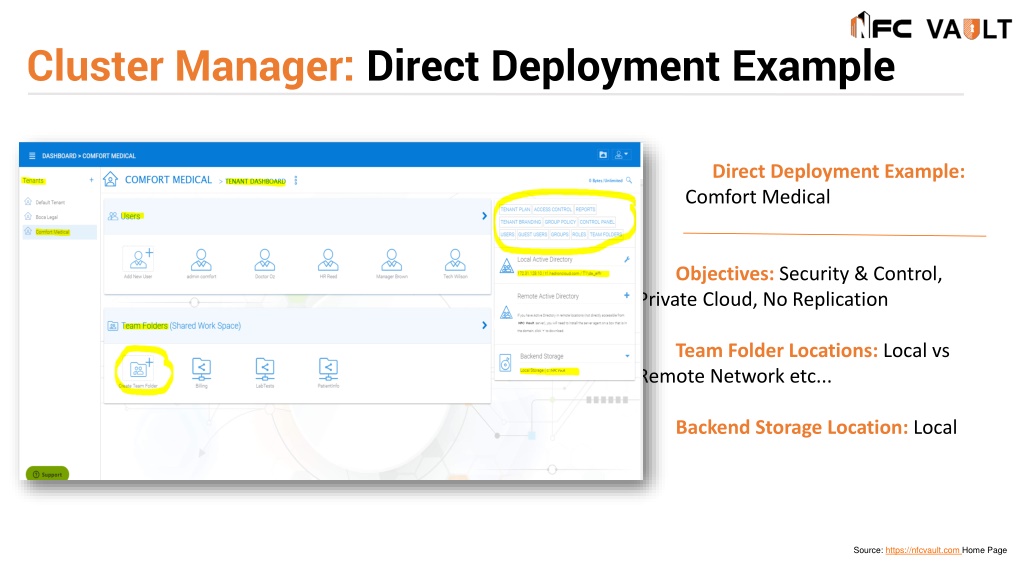The height and width of the screenshot is (576, 1024).
Task: Click the DASHBOARD > COMFORT MEDICAL breadcrumb
Action: pos(89,156)
